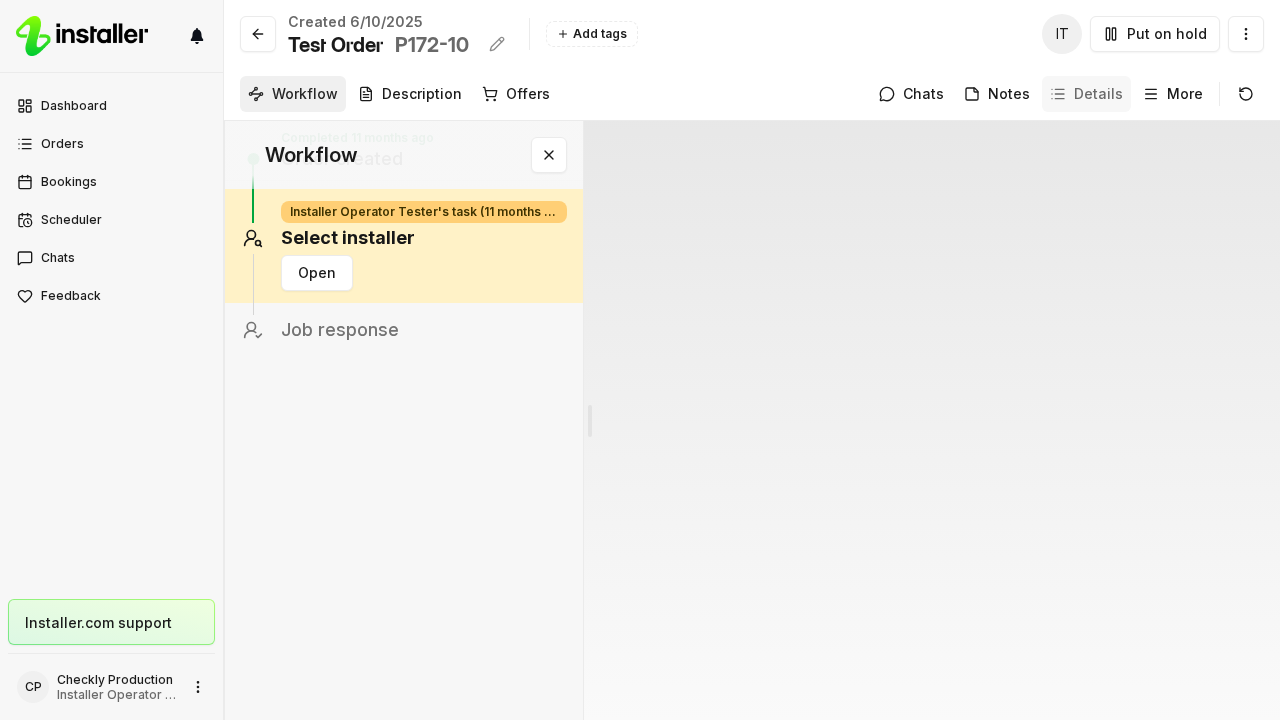Show the Notes panel

tap(997, 94)
